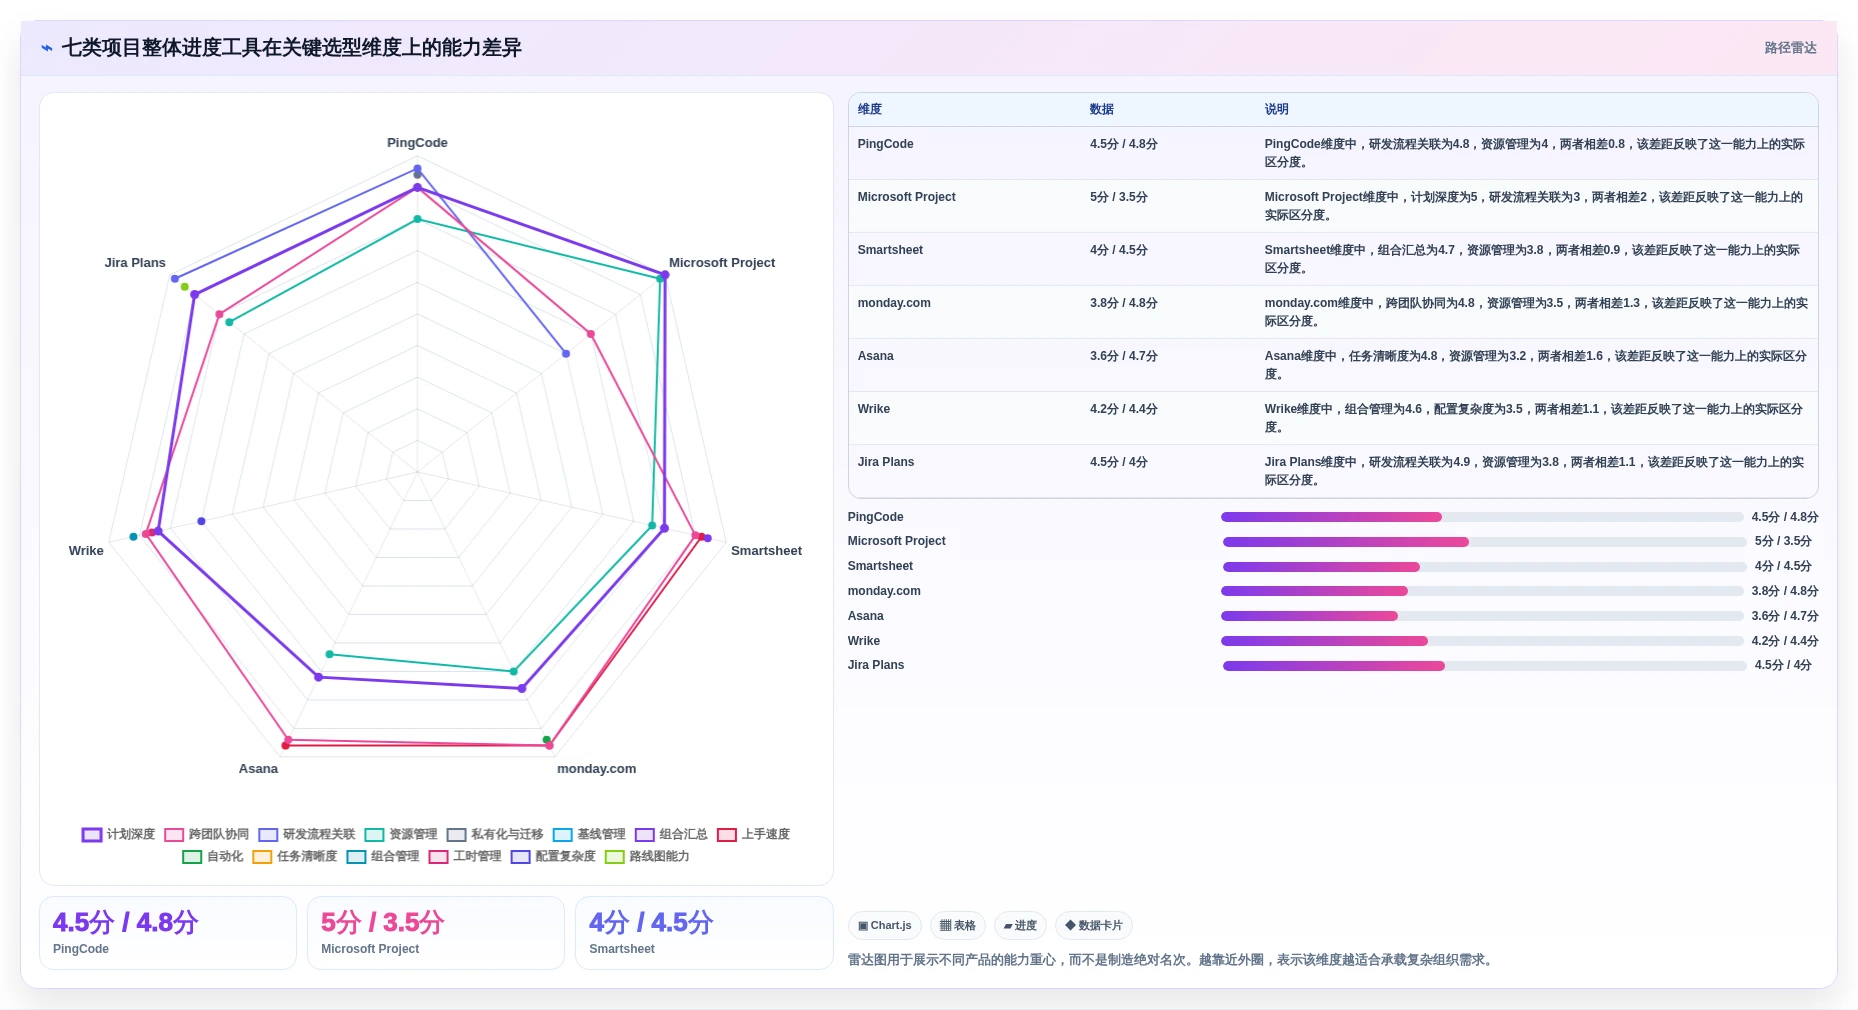Click the 3.8分 / 4.8分 value in the table
Viewport: 1858px width, 1010px height.
(1124, 303)
